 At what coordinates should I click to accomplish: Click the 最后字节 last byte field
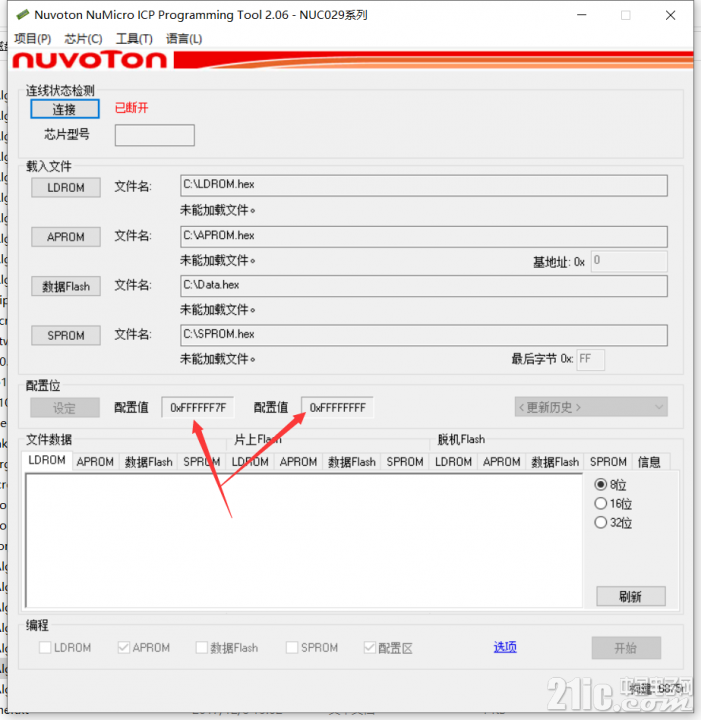tap(590, 359)
